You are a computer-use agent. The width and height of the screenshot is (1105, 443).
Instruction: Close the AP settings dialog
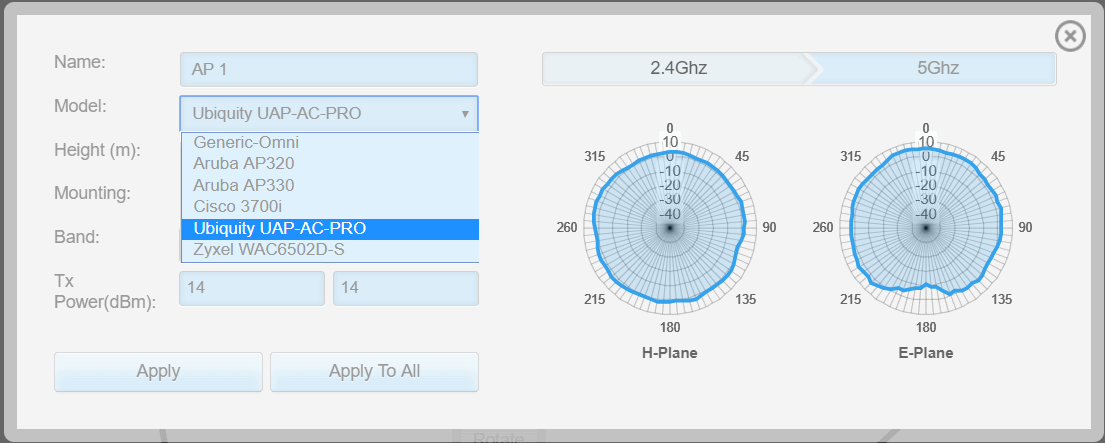point(1070,36)
